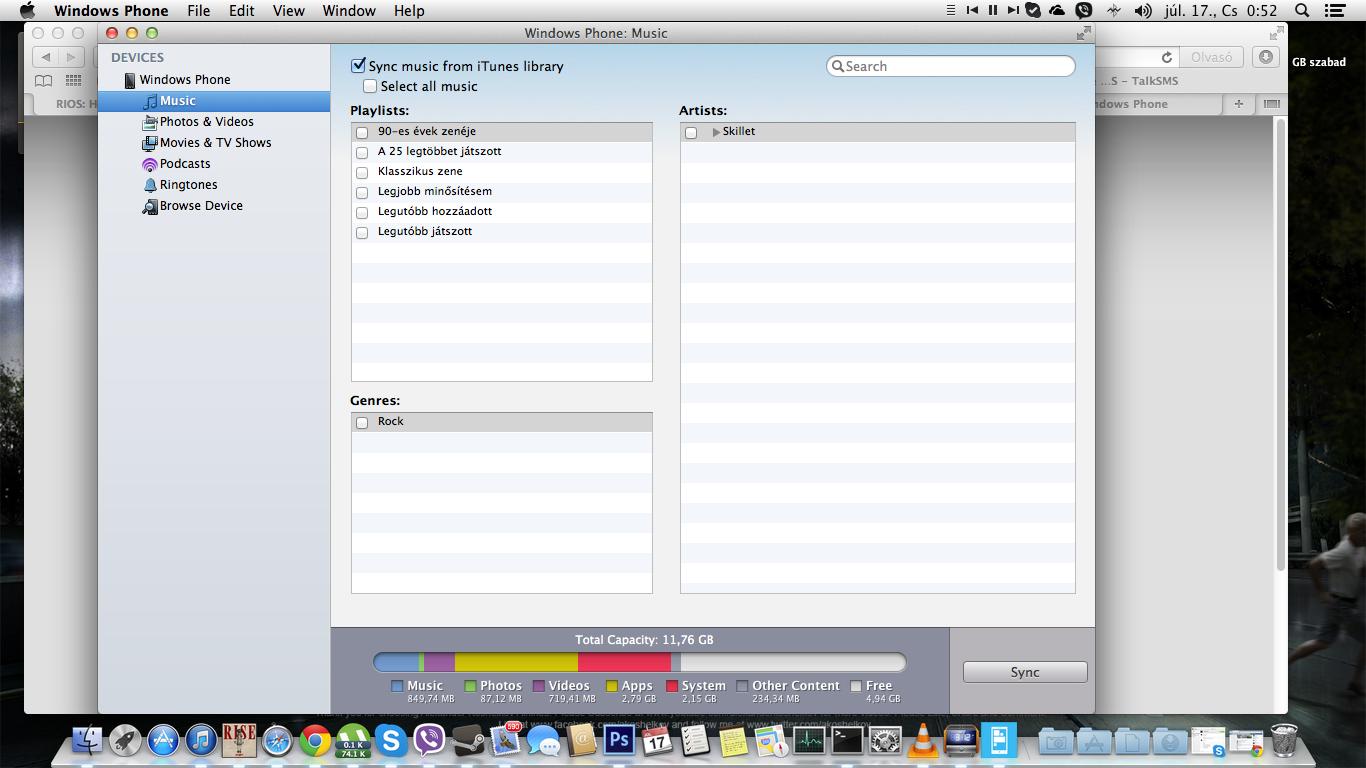Screen dimensions: 1366x768
Task: Open the Viber menu bar icon
Action: [1084, 10]
